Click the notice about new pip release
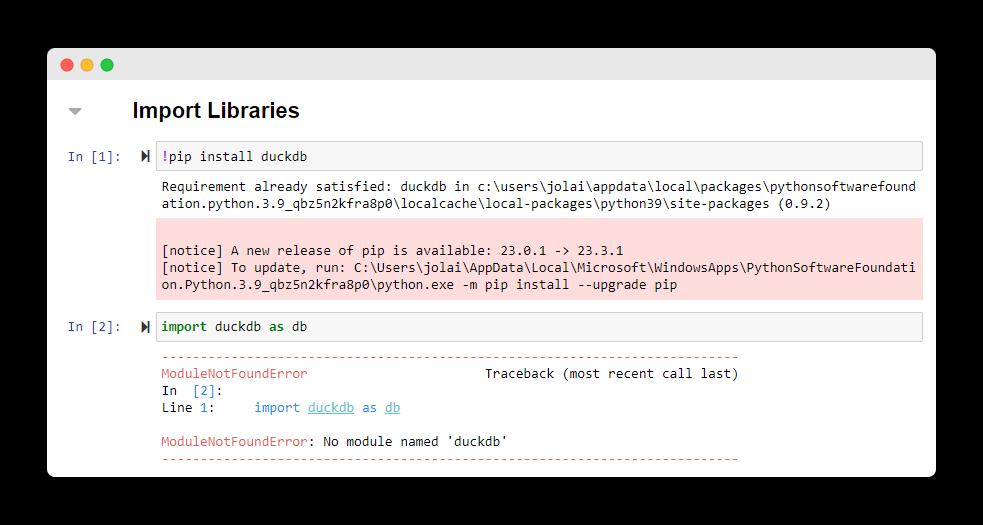 392,251
